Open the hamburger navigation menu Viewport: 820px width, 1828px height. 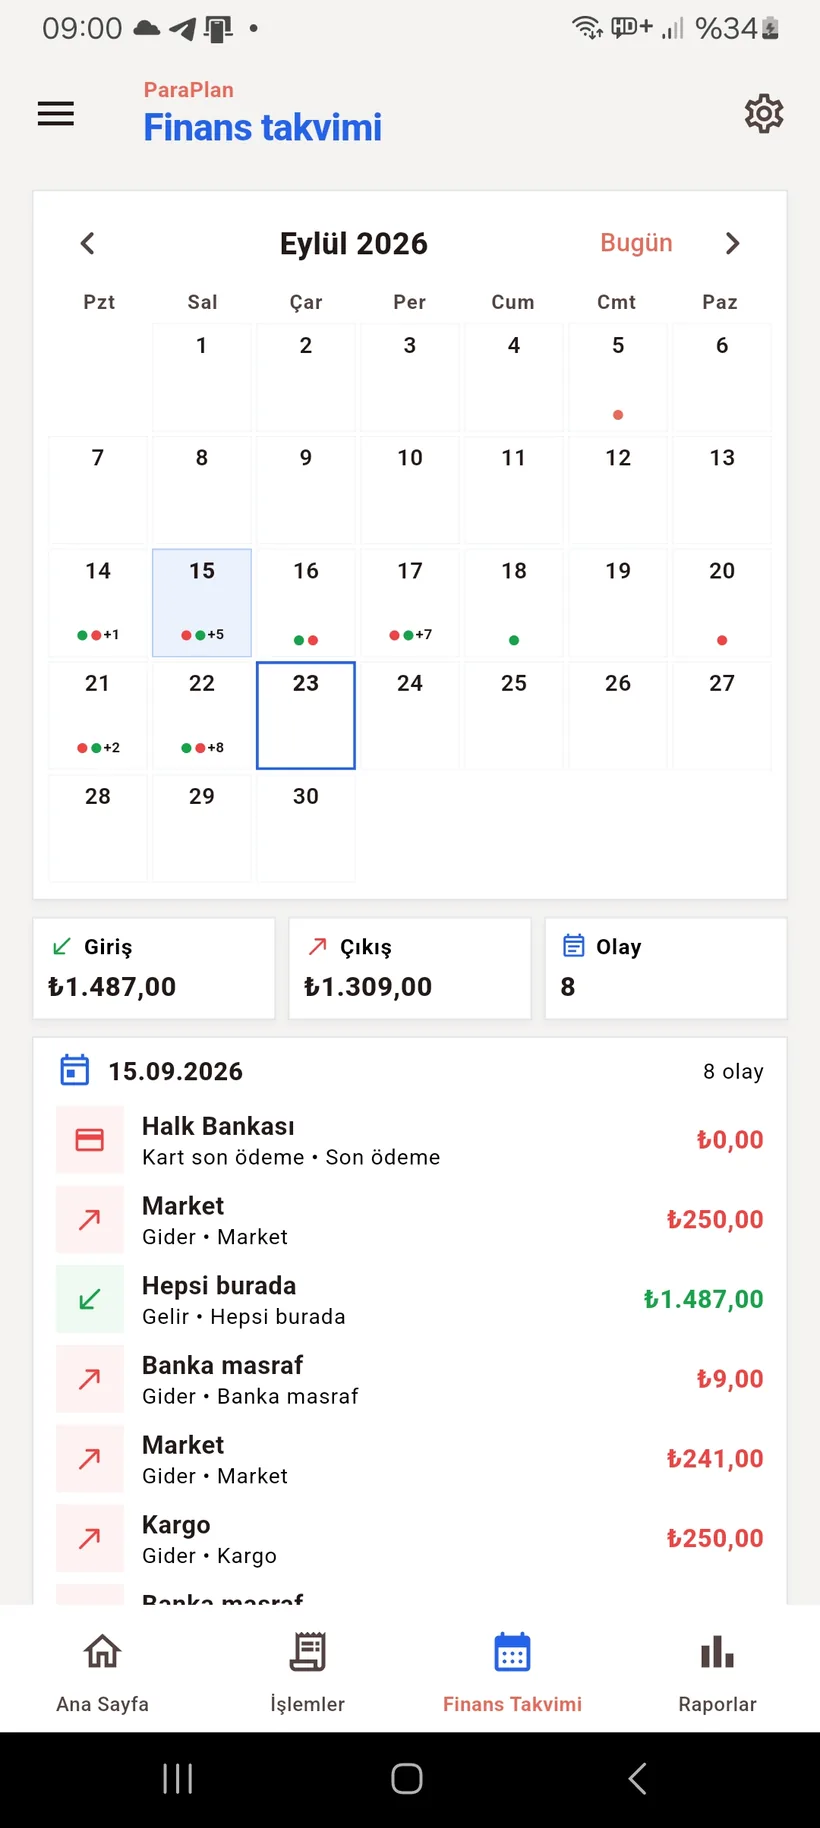click(x=56, y=114)
